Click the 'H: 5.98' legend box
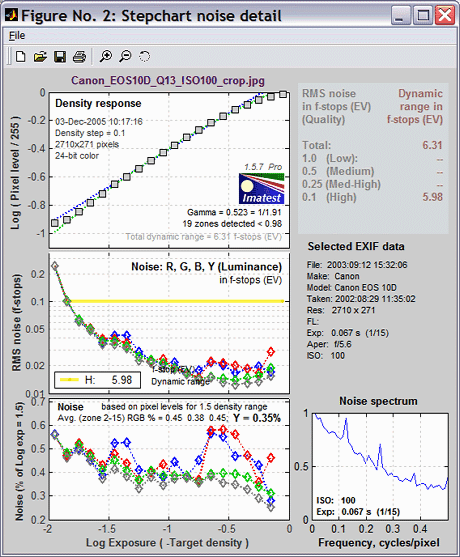Viewport: 460px width, 557px height. [97, 380]
